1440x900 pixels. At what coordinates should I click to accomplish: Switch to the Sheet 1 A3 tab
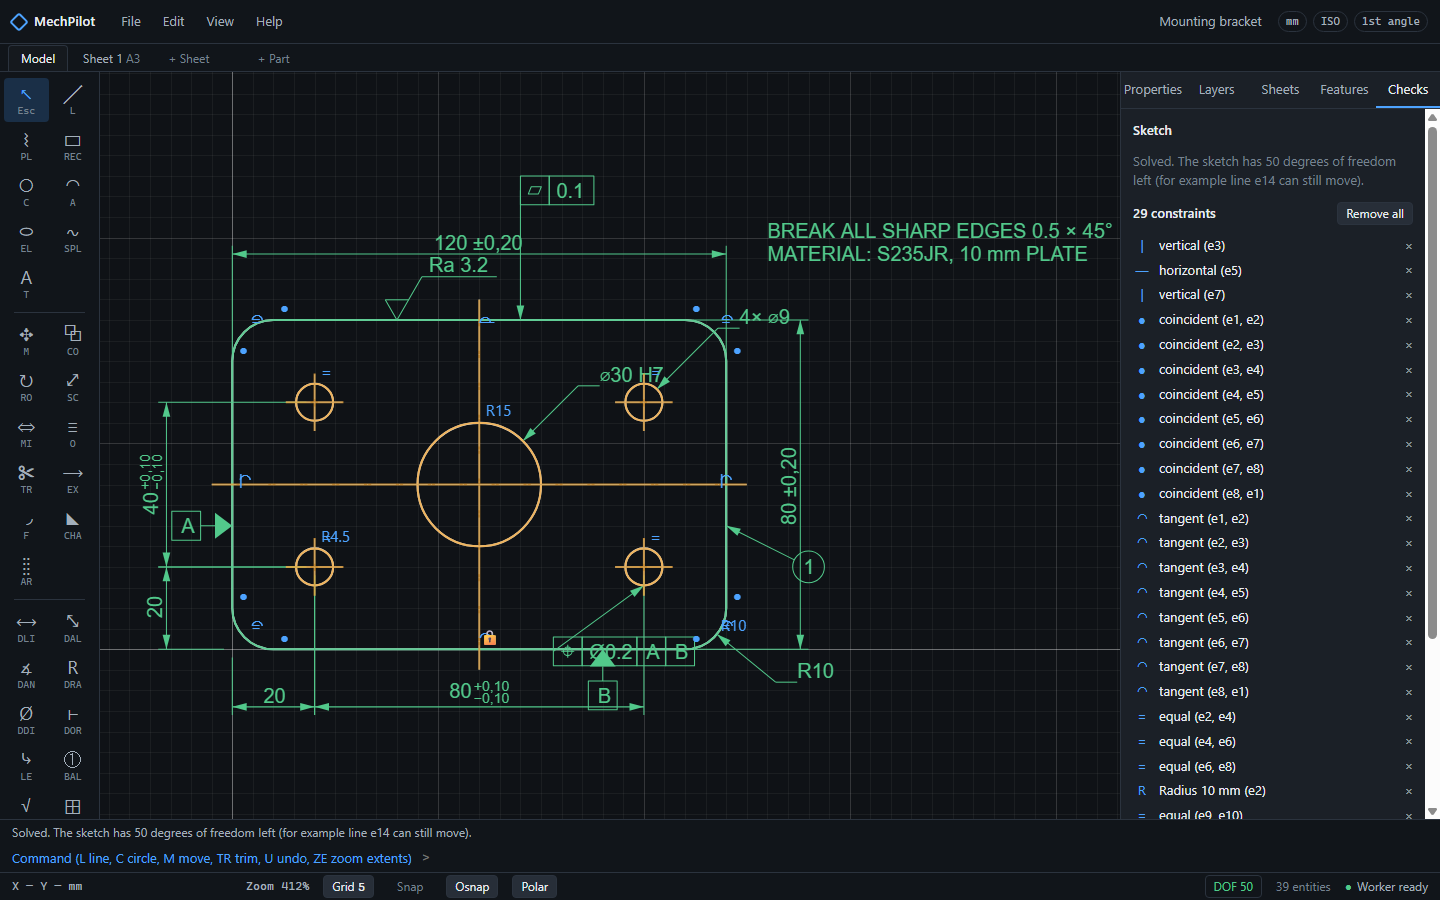point(111,59)
